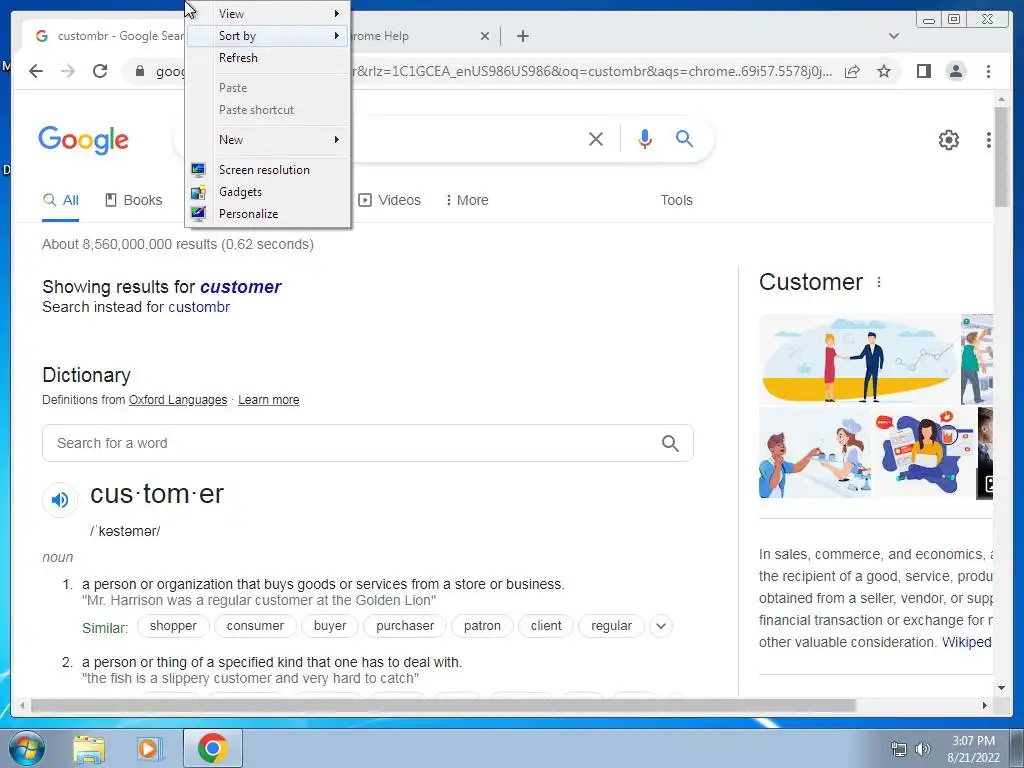
Task: Expand more similar words chevron
Action: point(661,626)
